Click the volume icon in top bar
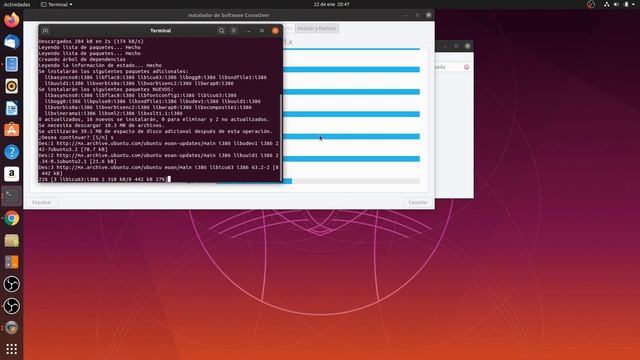The width and height of the screenshot is (640, 360). (616, 4)
